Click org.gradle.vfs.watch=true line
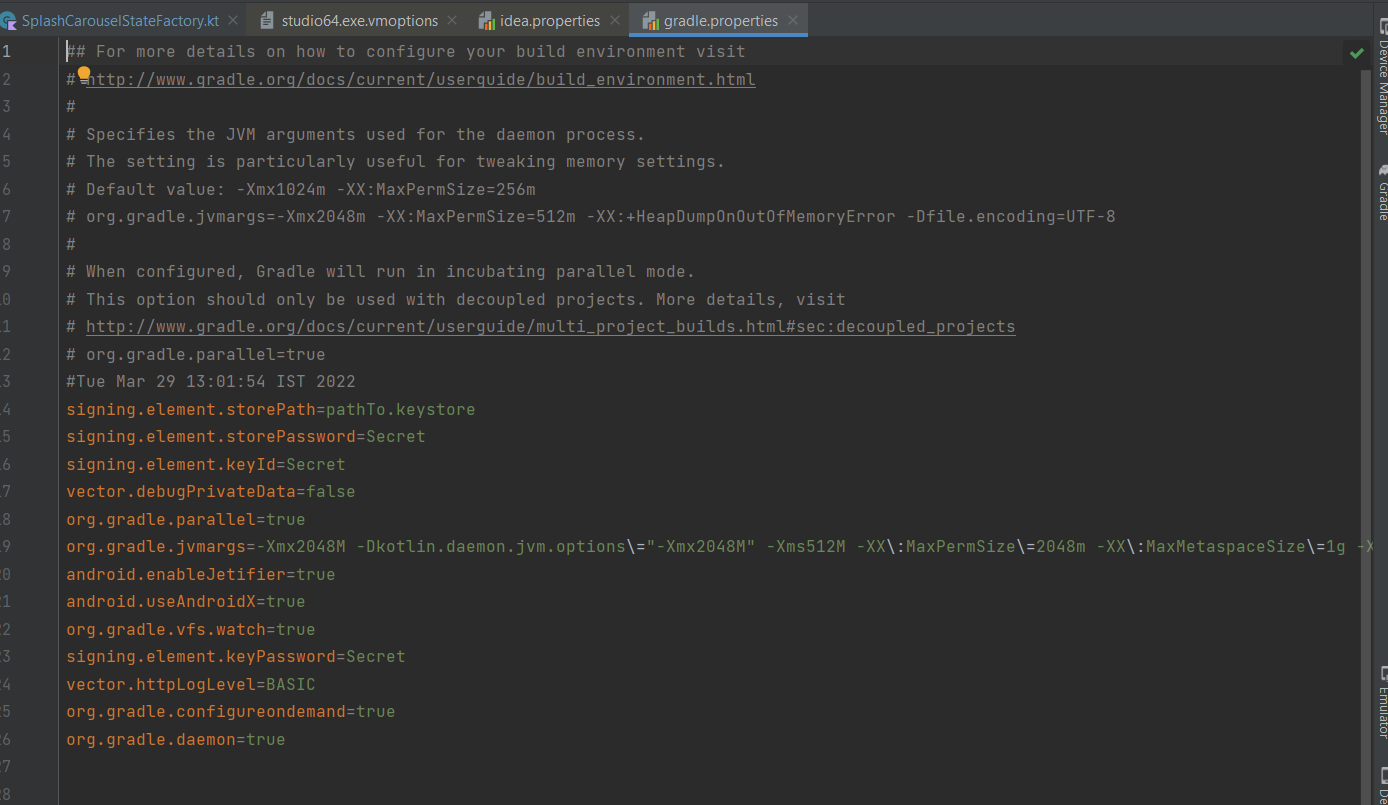This screenshot has width=1388, height=805. point(190,629)
